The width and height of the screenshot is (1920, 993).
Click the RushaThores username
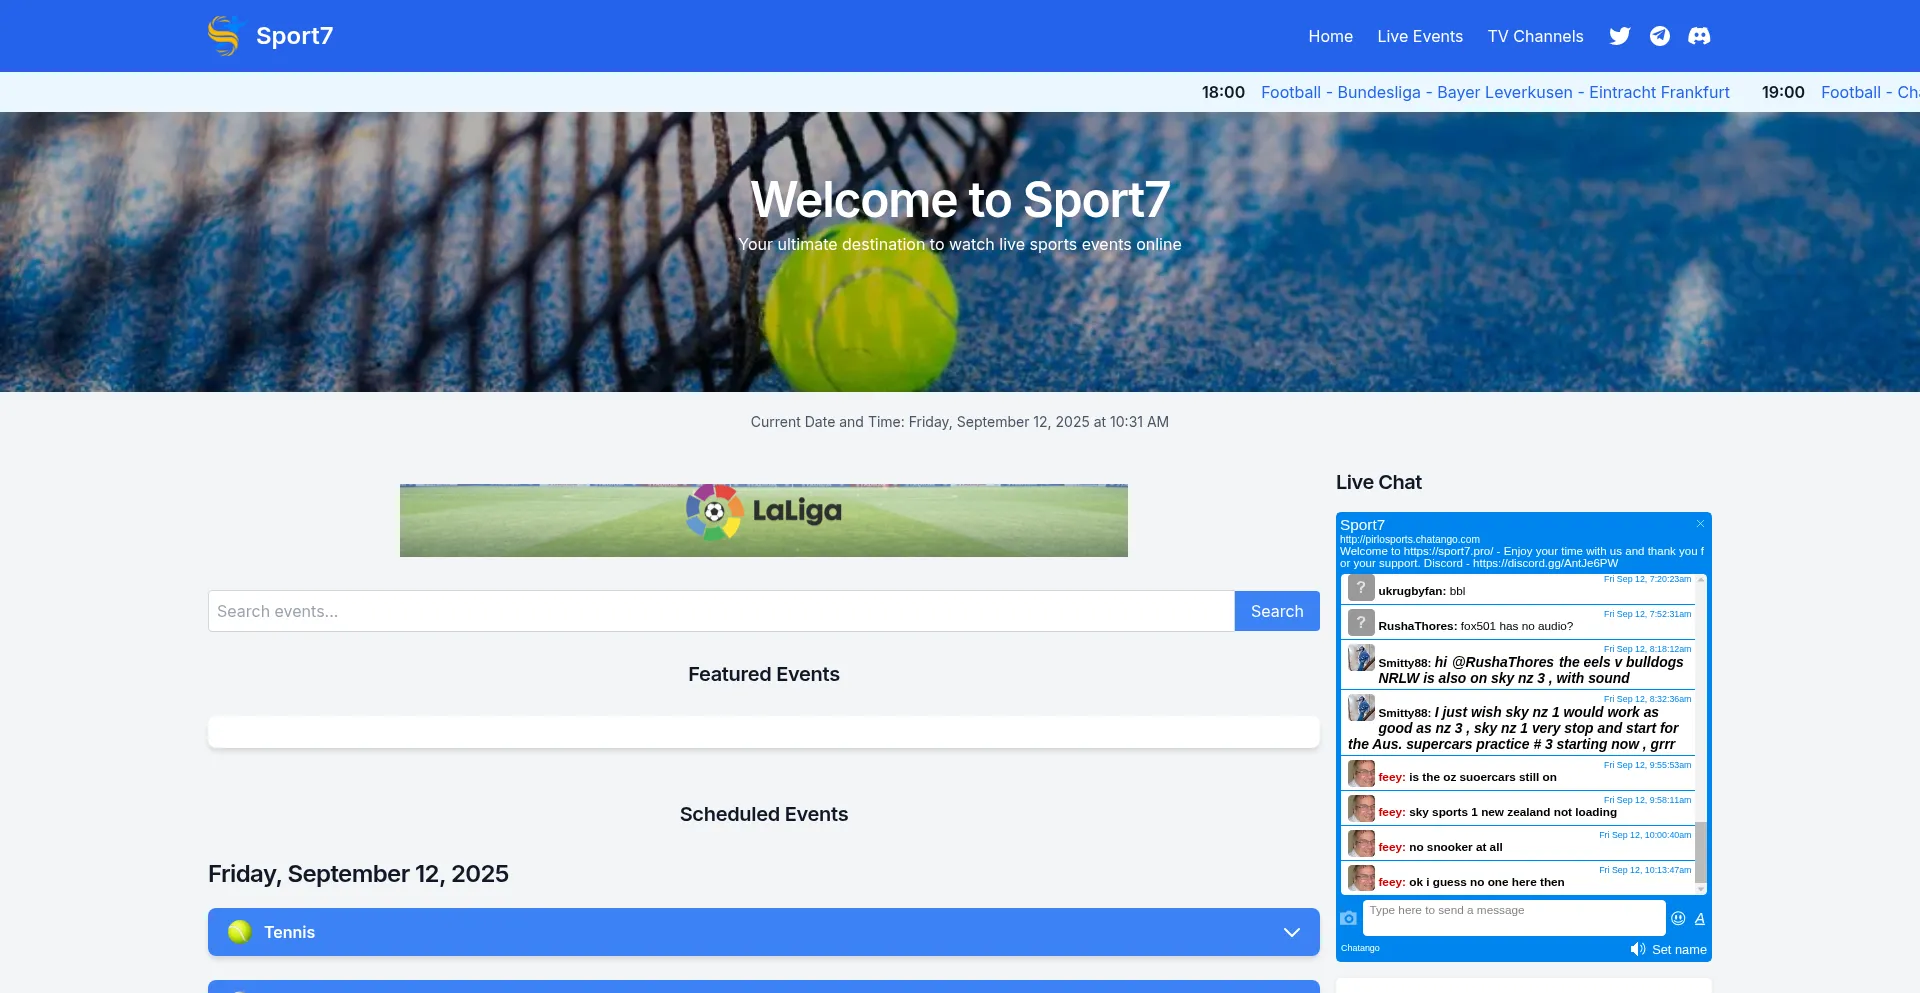pos(1417,626)
